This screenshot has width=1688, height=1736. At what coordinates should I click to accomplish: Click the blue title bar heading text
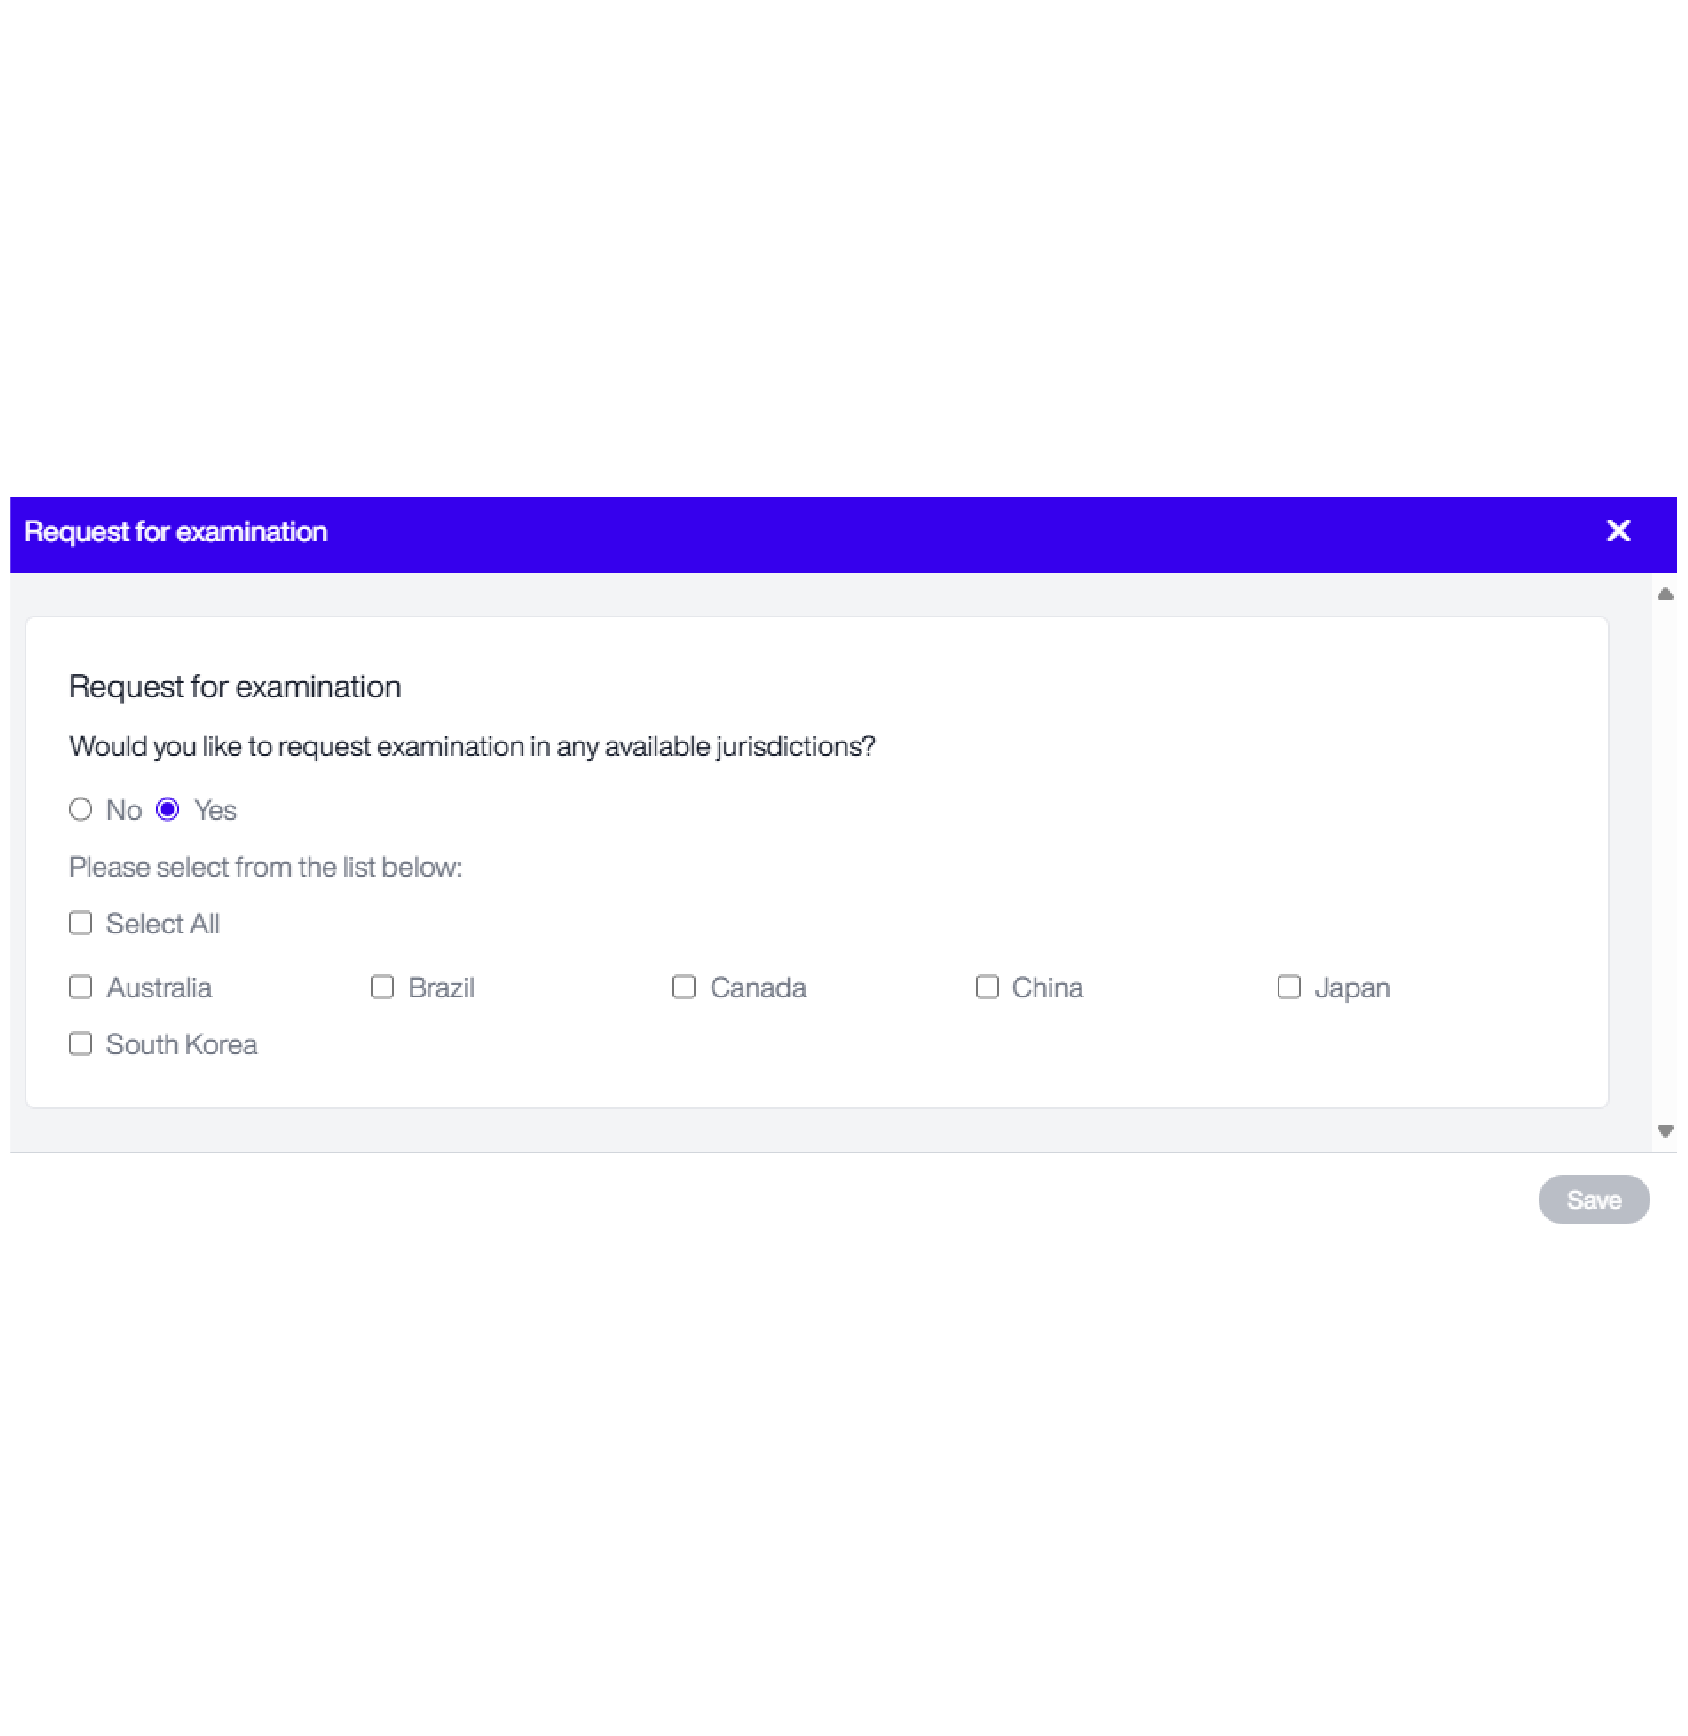[176, 532]
